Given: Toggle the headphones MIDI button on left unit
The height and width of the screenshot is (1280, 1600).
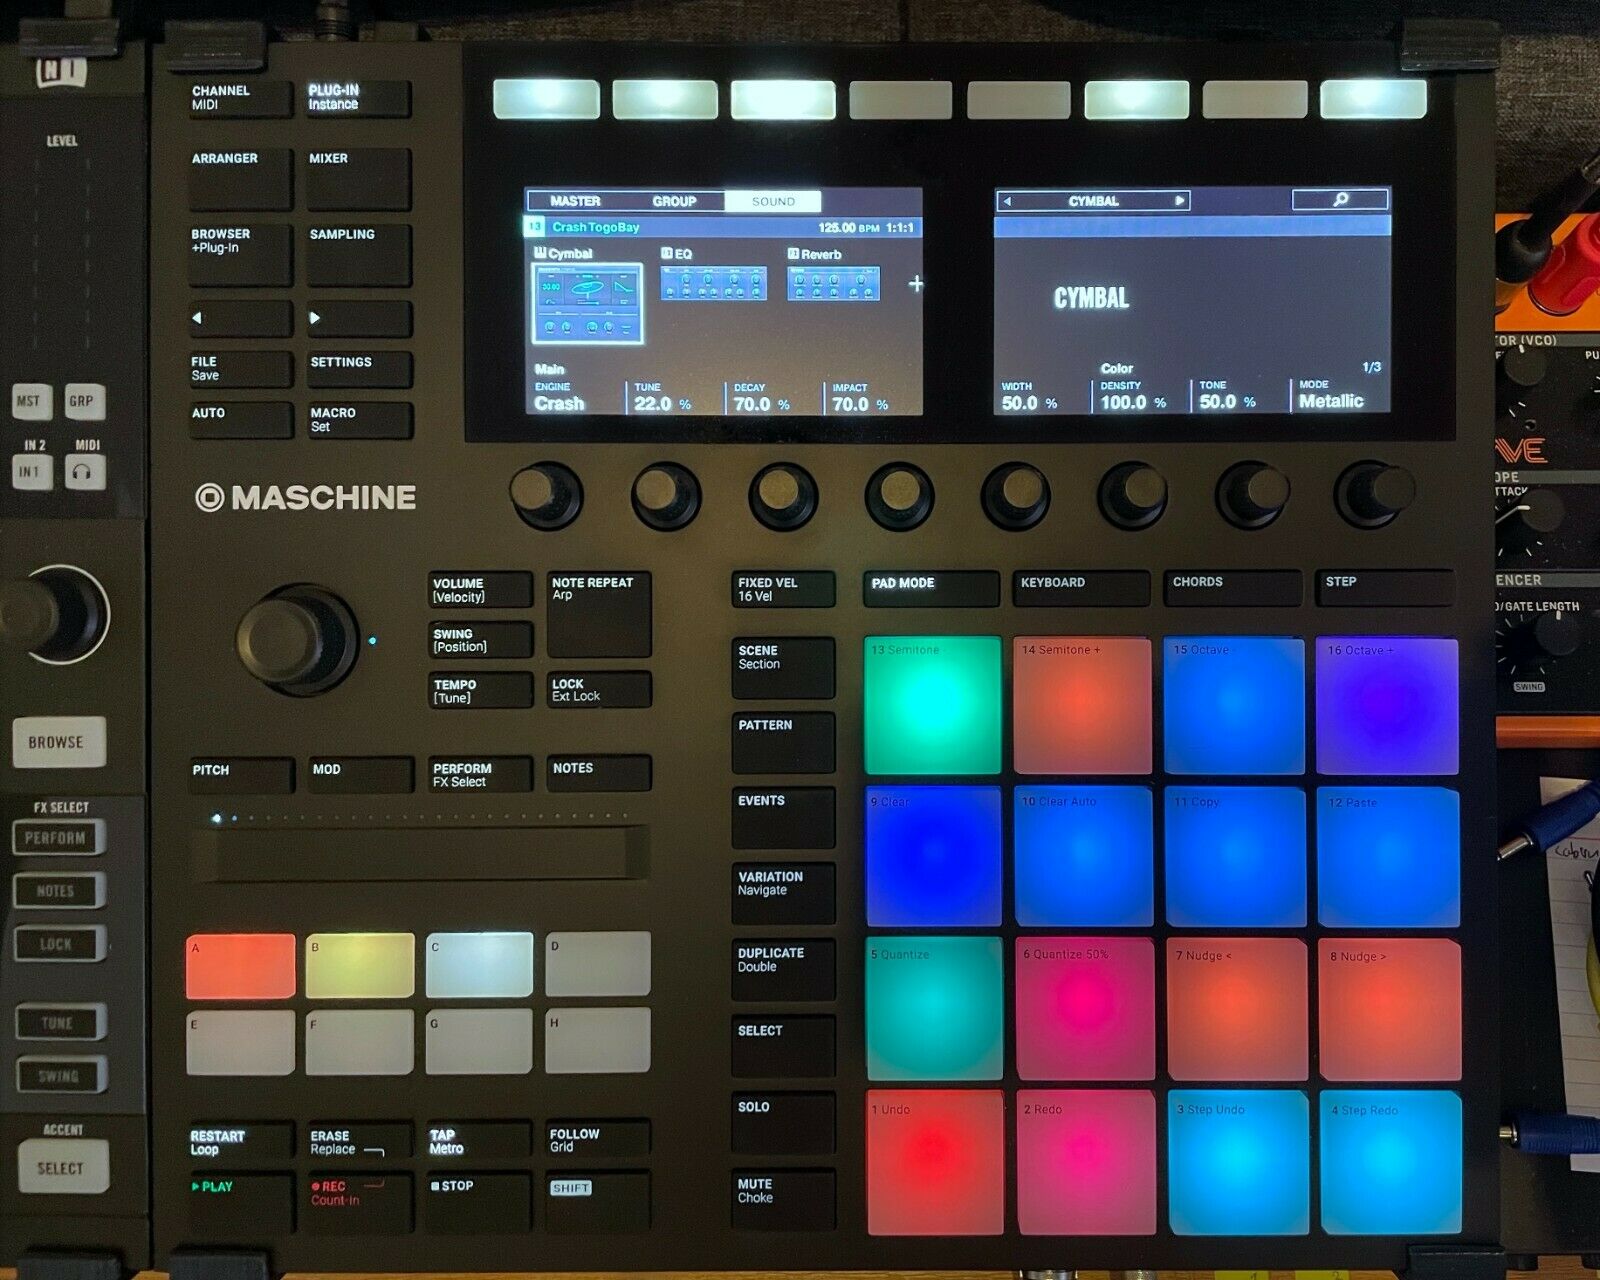Looking at the screenshot, I should coord(85,471).
